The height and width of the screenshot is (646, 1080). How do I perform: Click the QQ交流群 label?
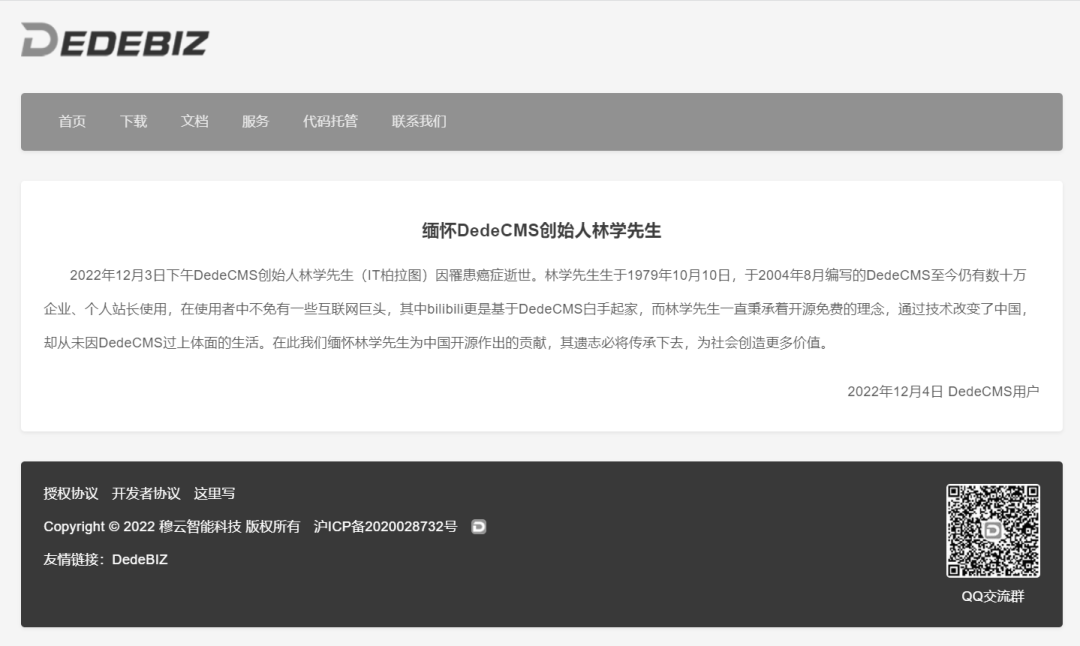pos(993,596)
